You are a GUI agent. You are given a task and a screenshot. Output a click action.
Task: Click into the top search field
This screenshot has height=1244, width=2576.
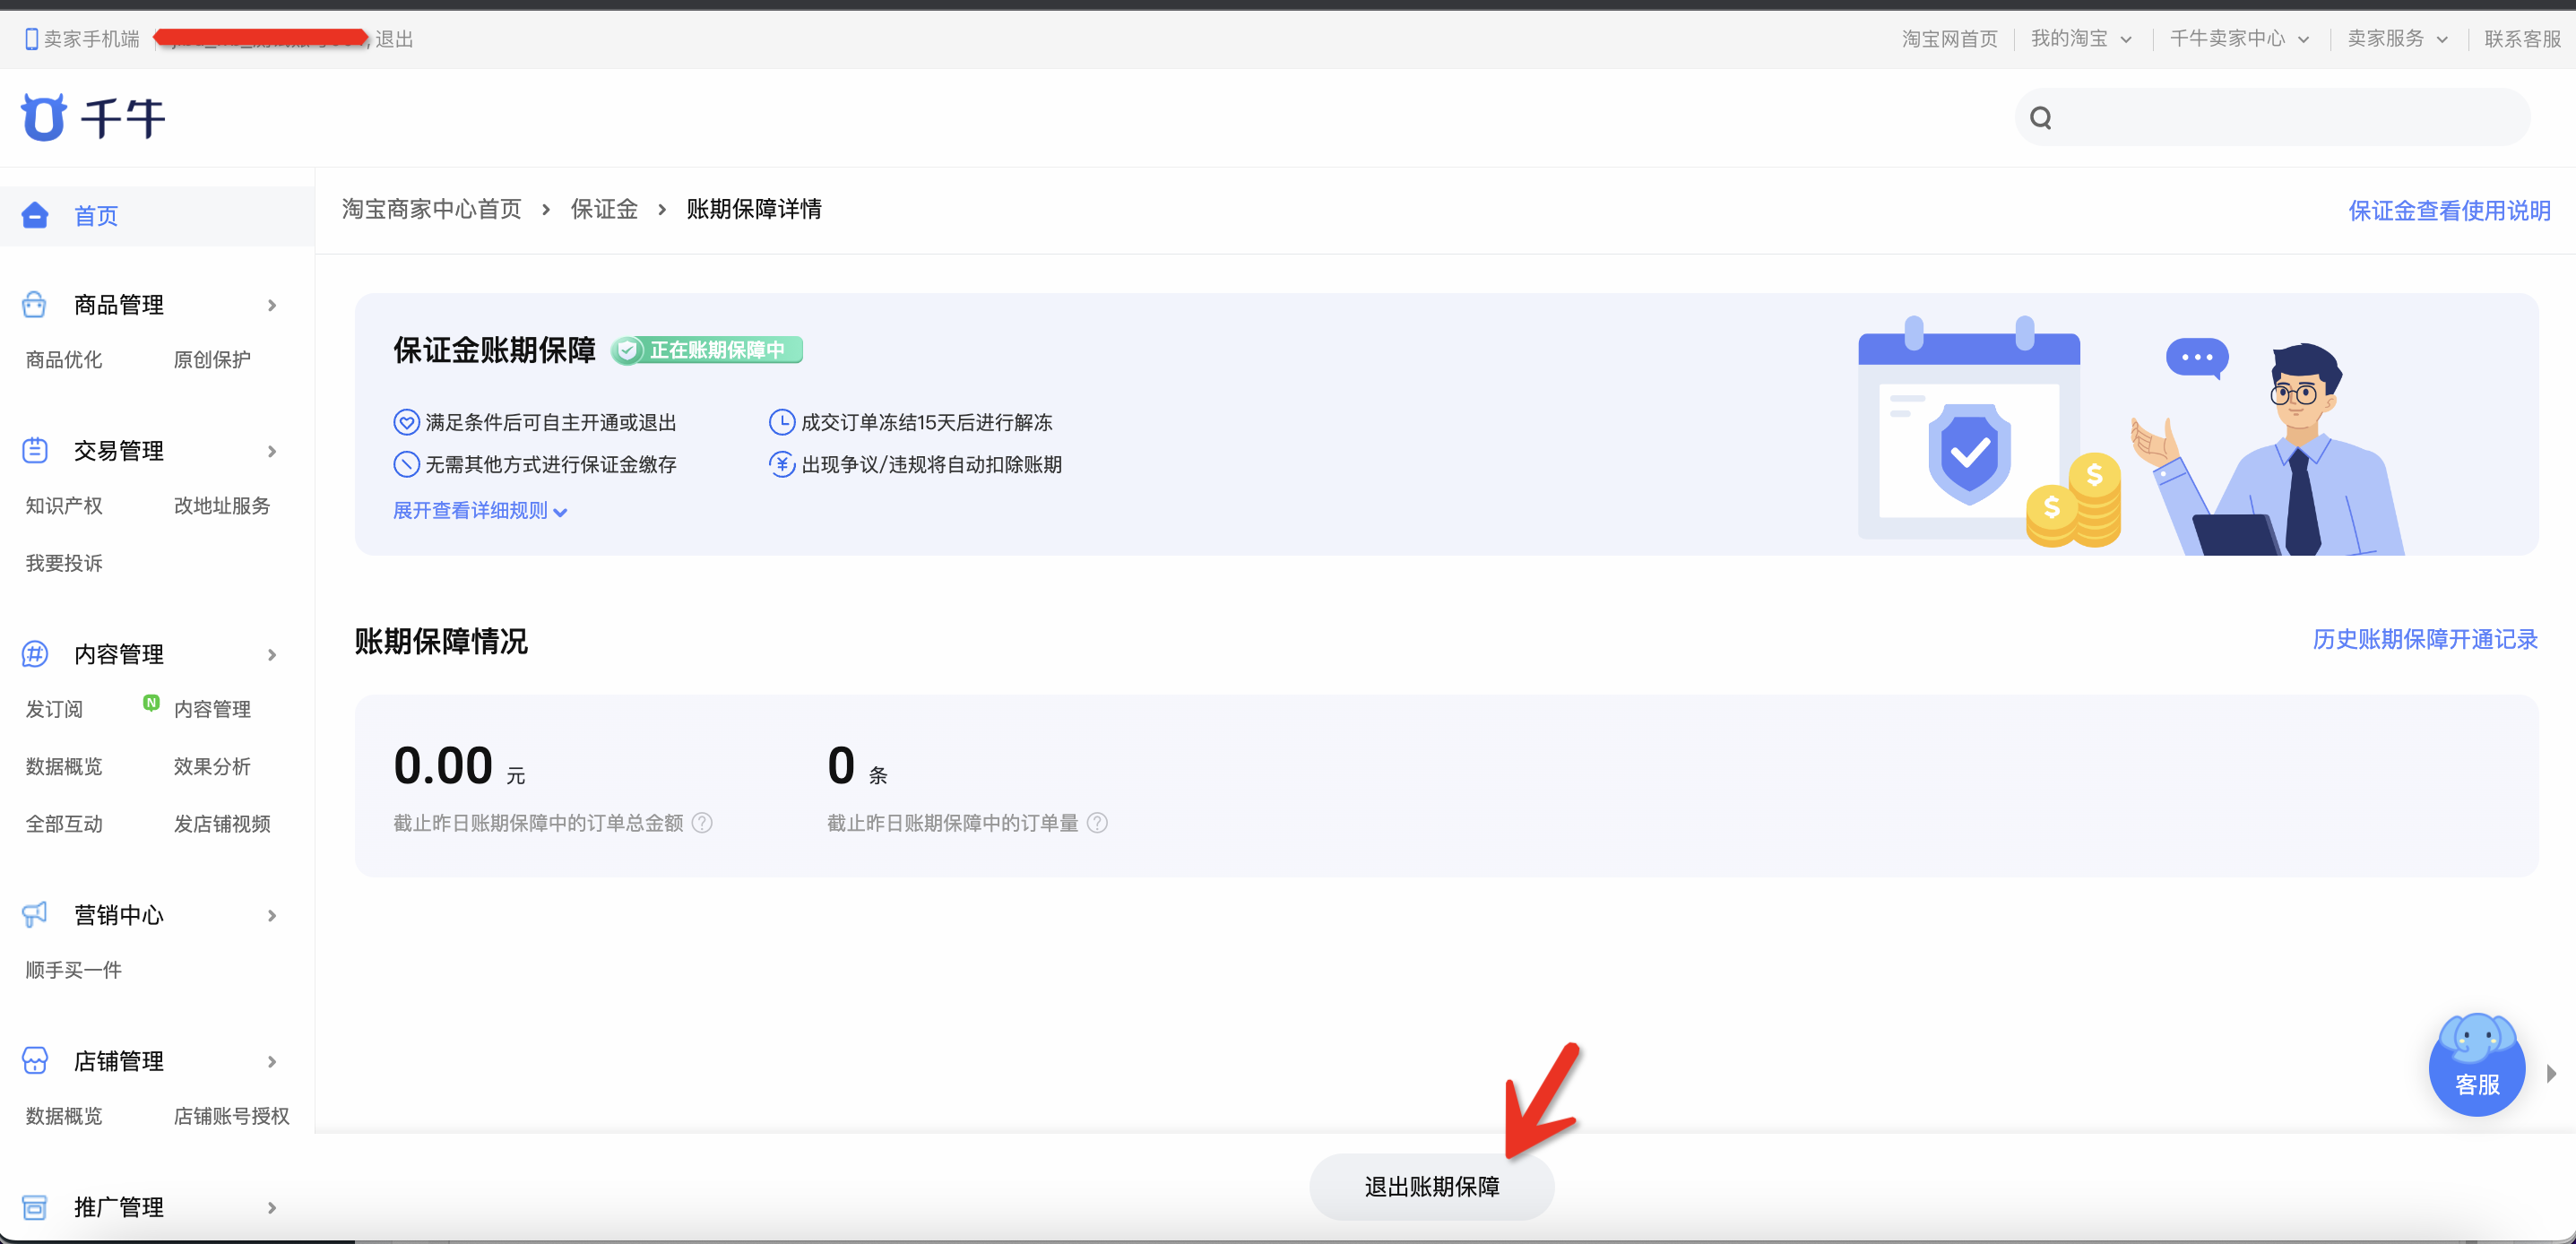tap(2272, 117)
